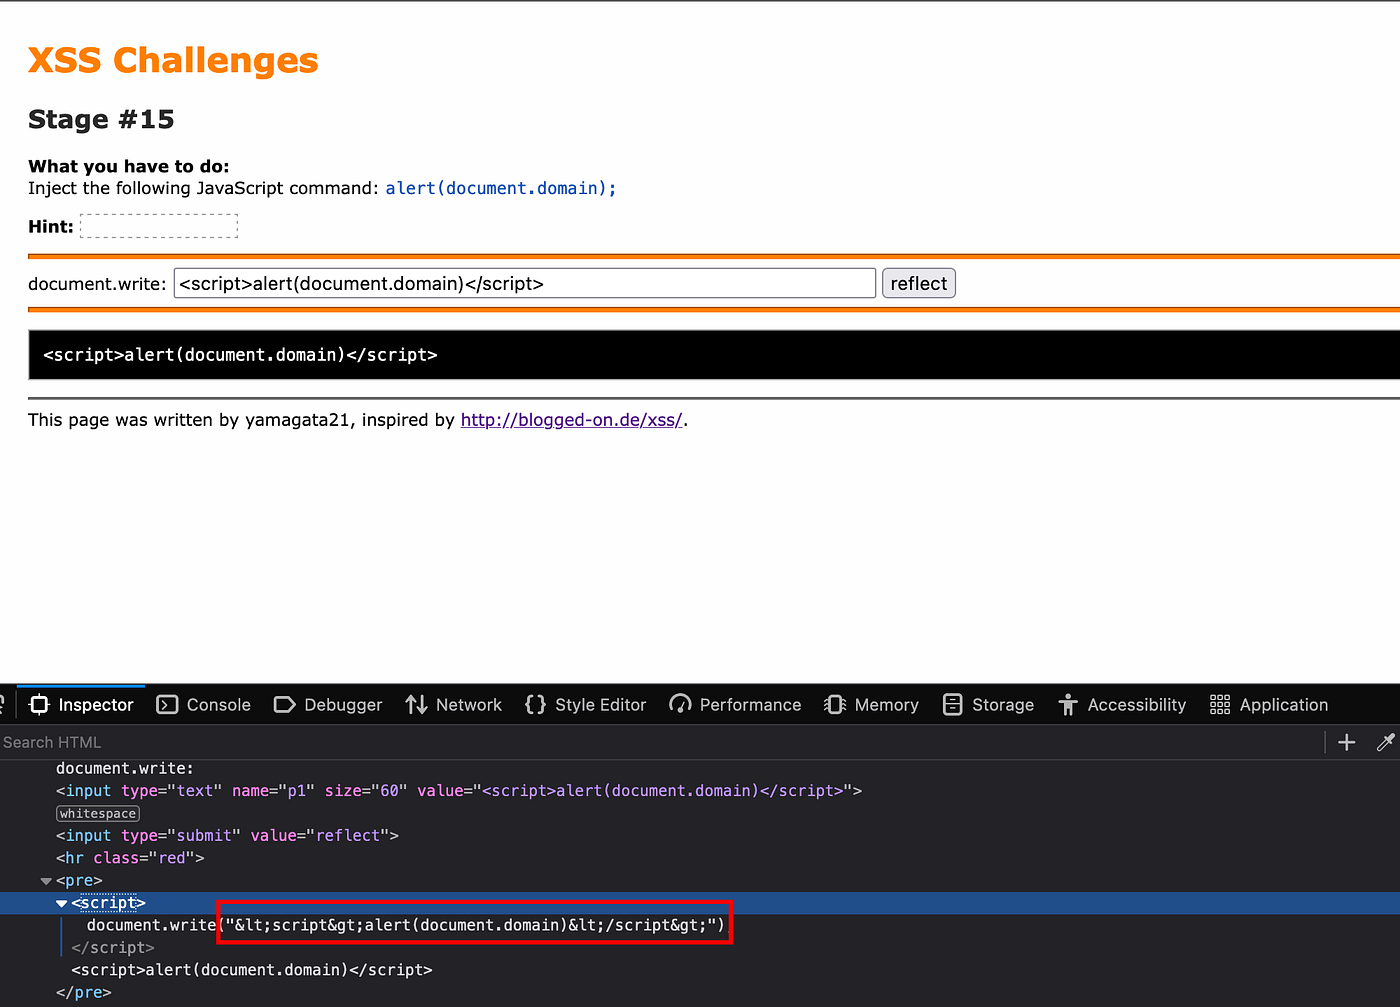Click the closing </script> tag line
The height and width of the screenshot is (1007, 1400).
[113, 948]
